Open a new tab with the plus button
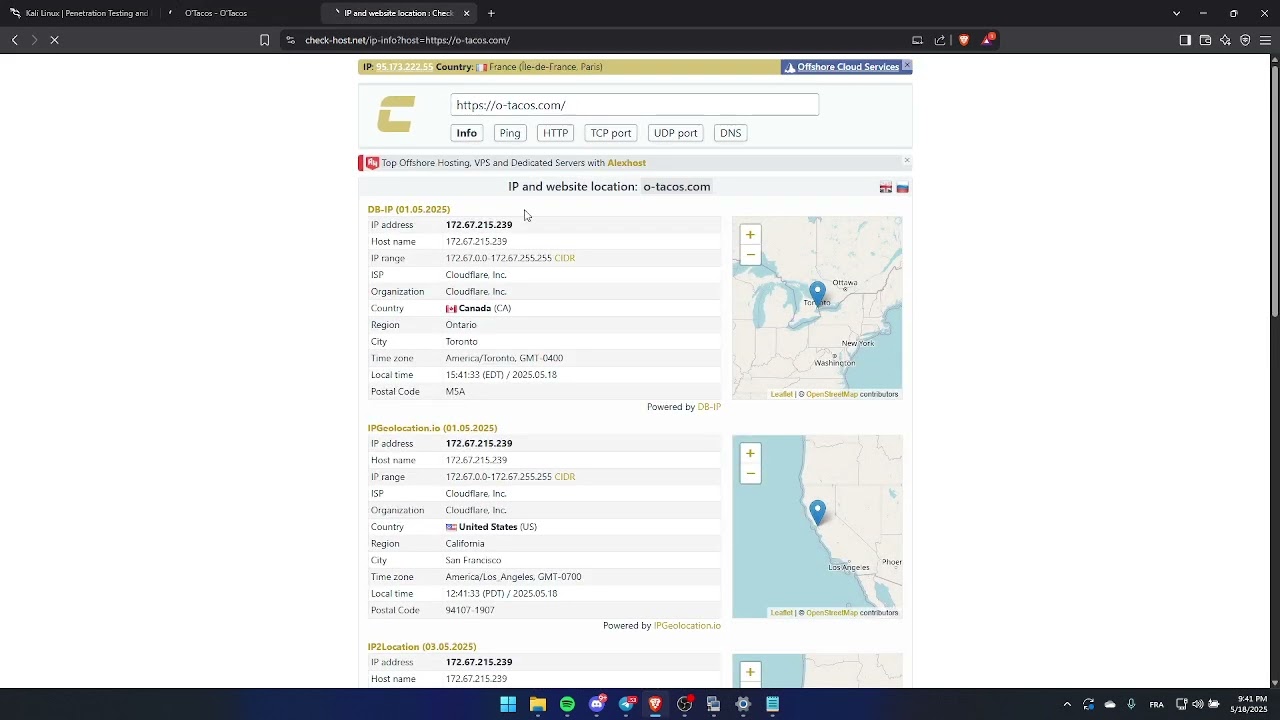 (491, 13)
